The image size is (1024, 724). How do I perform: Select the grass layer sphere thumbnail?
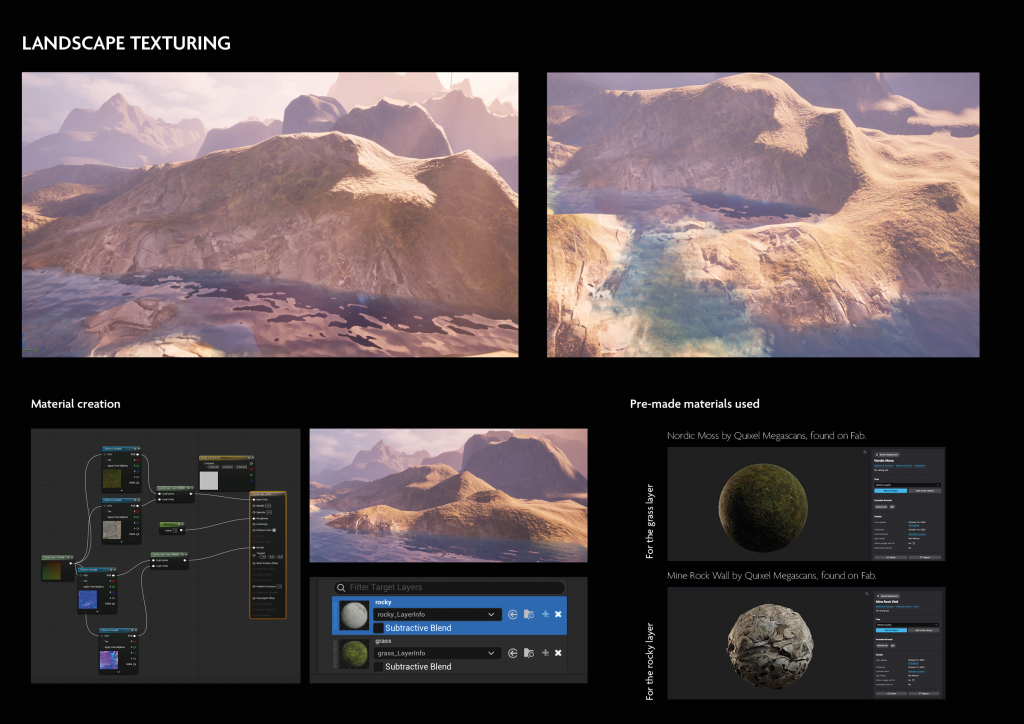354,653
